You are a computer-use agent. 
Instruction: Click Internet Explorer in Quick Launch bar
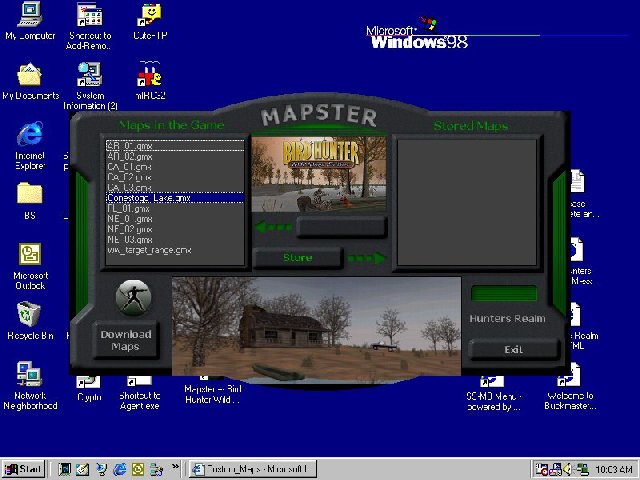tap(120, 469)
